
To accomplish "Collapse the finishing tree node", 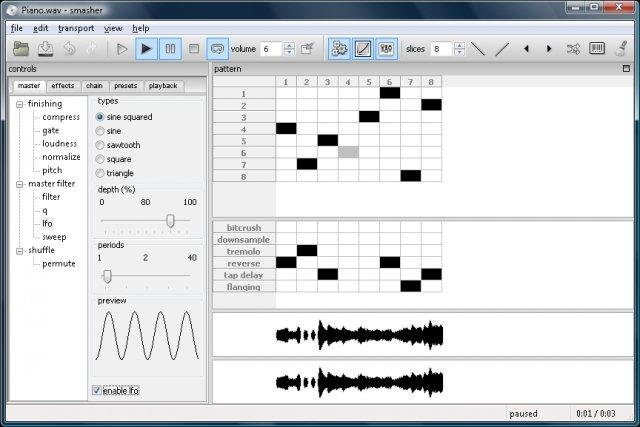I will pos(19,105).
